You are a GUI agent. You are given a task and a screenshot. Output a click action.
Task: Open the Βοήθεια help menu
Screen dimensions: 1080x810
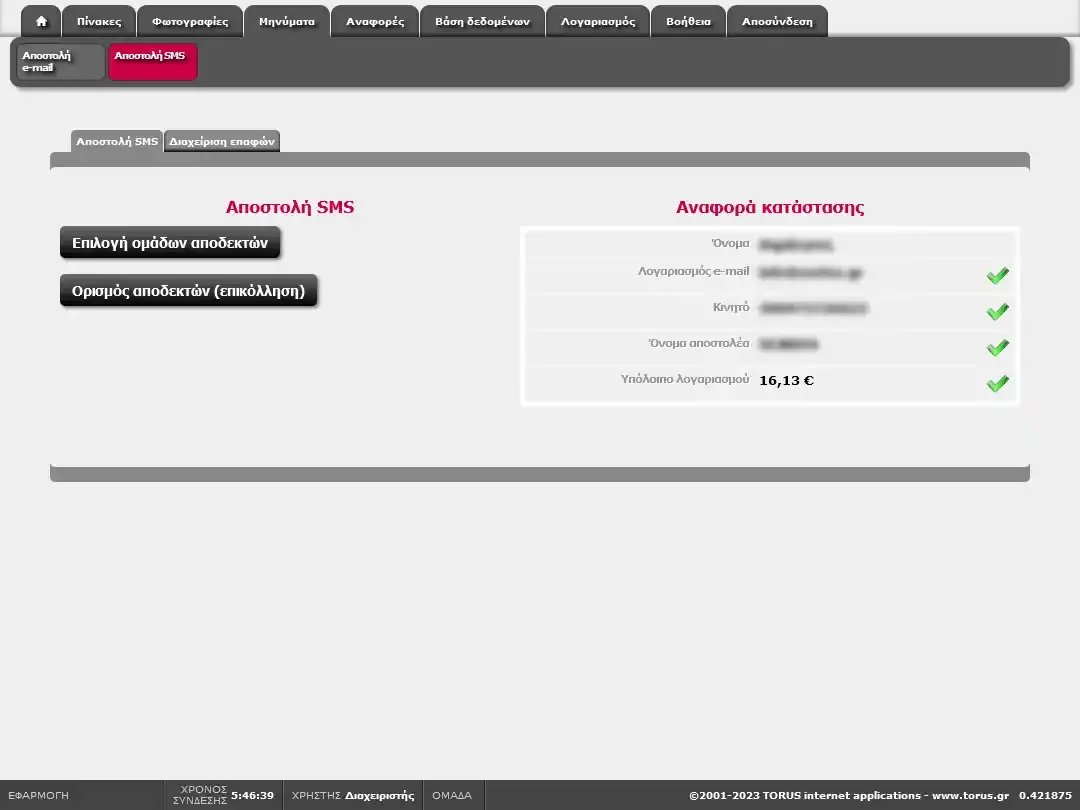tap(688, 21)
